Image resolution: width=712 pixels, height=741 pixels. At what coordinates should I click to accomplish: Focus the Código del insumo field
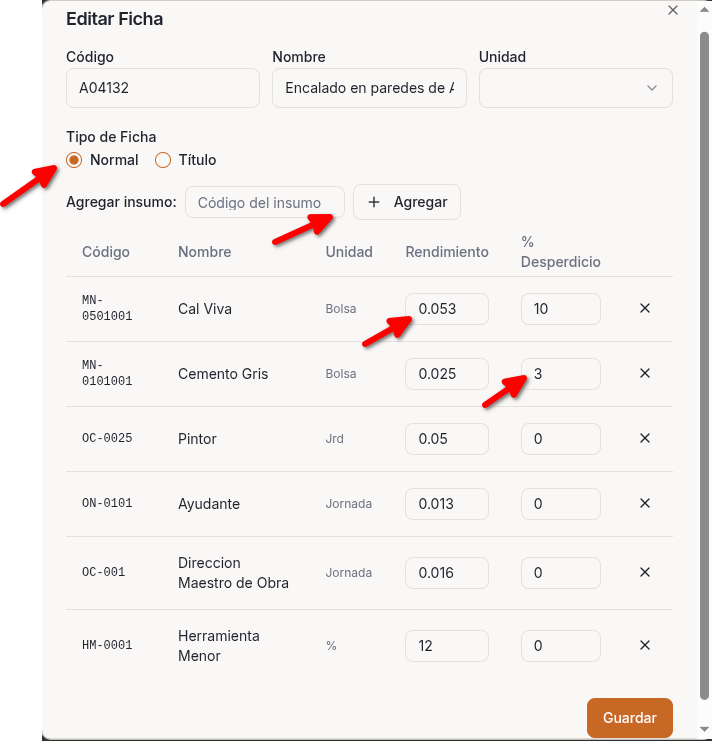tap(264, 202)
